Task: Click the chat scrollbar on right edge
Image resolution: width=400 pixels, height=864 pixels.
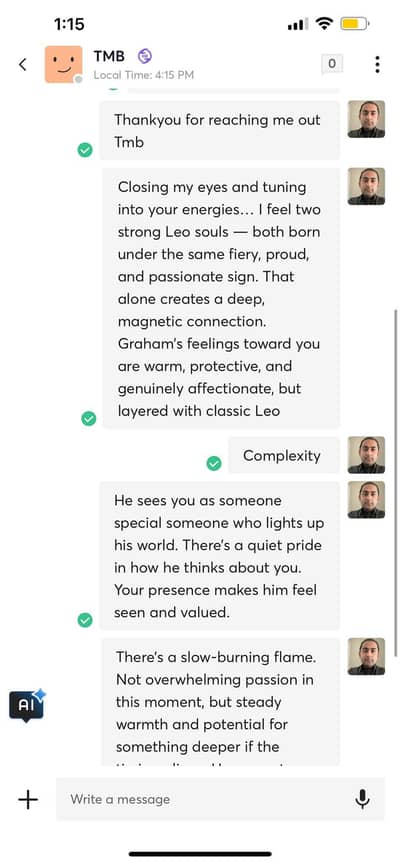Action: [x=396, y=482]
